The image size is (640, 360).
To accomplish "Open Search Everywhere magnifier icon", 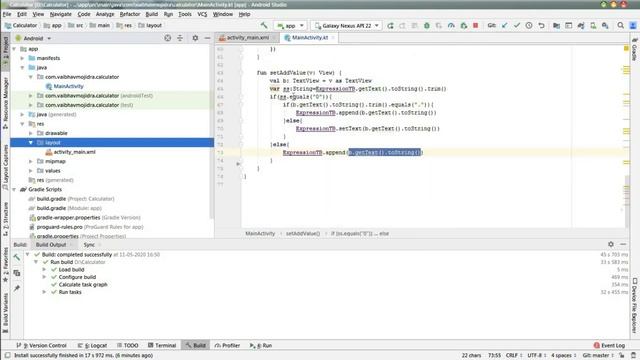I will pos(620,25).
